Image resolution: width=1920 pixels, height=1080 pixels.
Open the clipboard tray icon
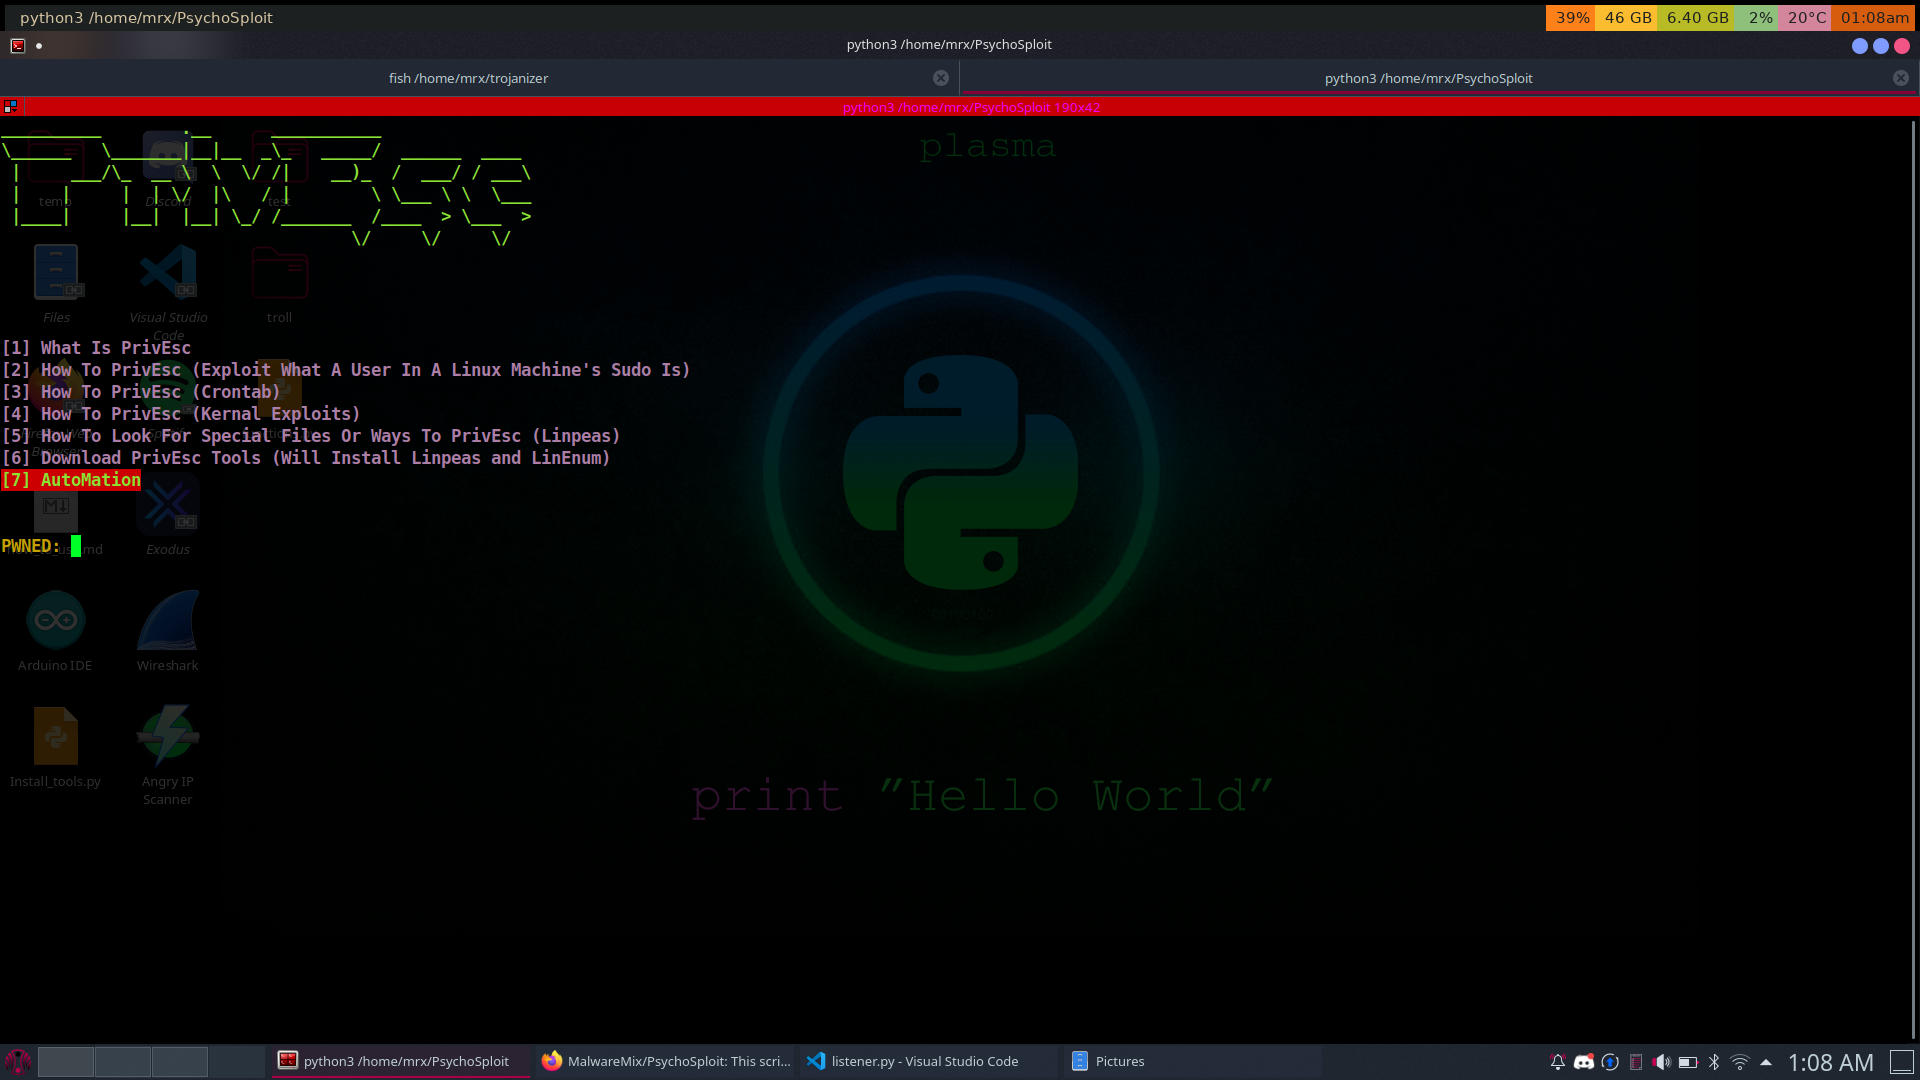point(1635,1062)
